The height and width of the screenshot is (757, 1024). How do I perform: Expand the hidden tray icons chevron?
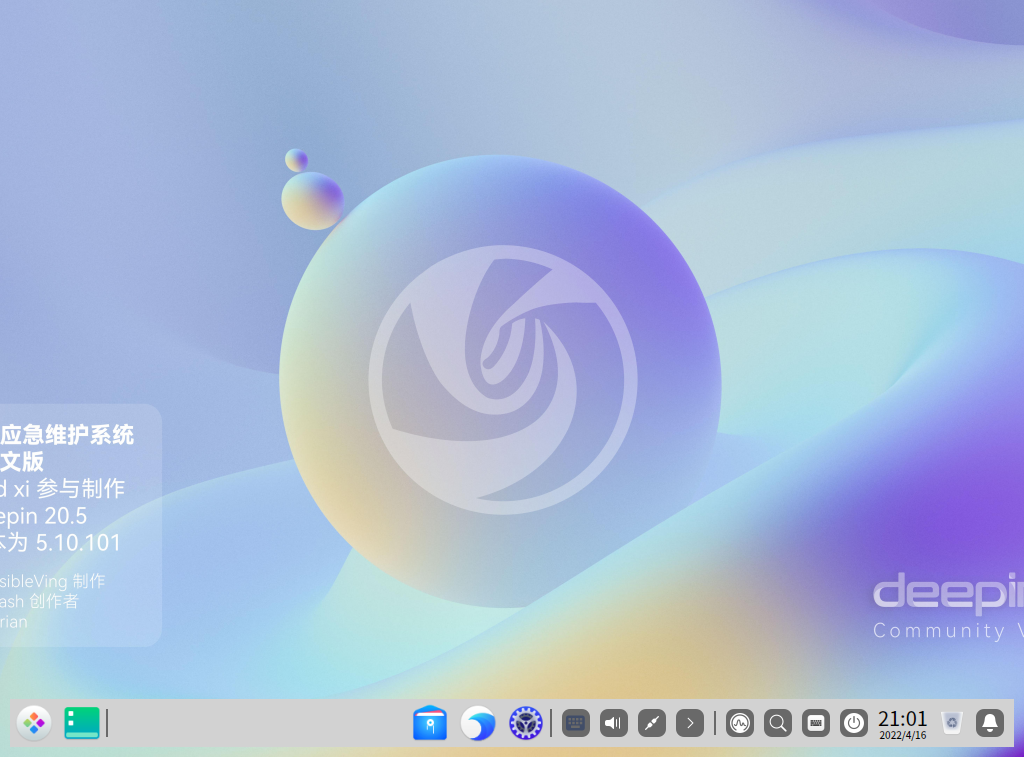[x=689, y=722]
